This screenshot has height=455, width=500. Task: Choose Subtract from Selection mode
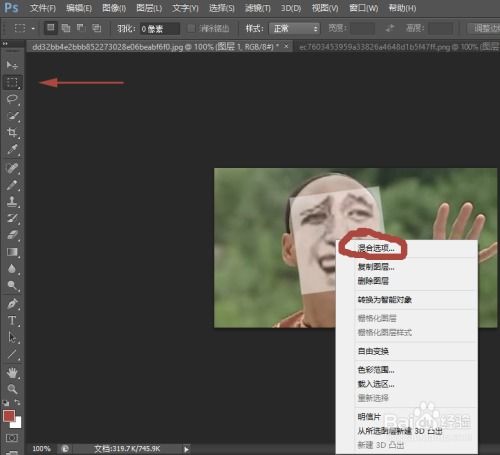point(81,28)
